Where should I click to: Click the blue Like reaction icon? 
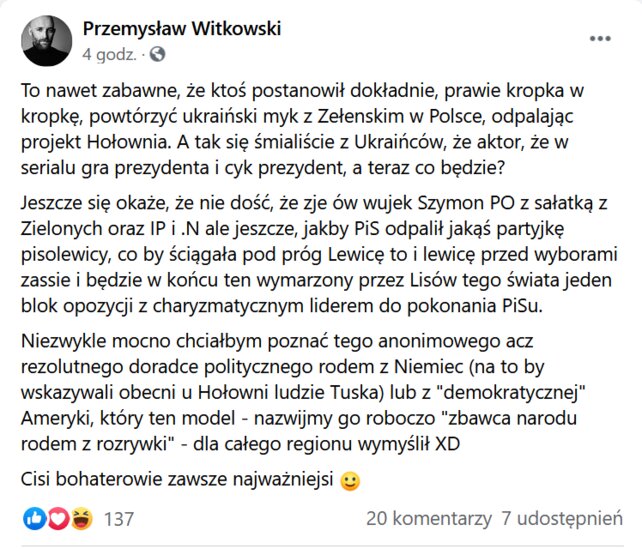tap(34, 519)
